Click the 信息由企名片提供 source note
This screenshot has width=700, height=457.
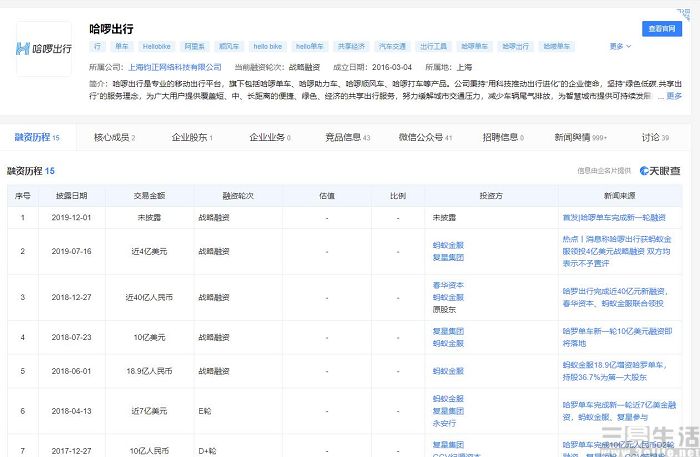click(604, 170)
